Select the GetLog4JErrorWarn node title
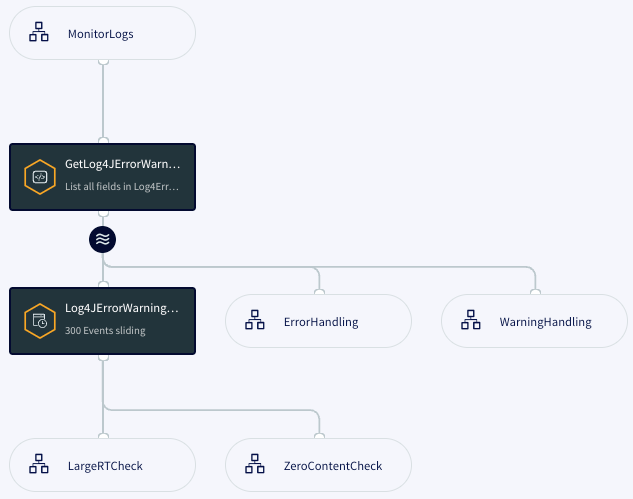This screenshot has height=499, width=633. [x=122, y=164]
